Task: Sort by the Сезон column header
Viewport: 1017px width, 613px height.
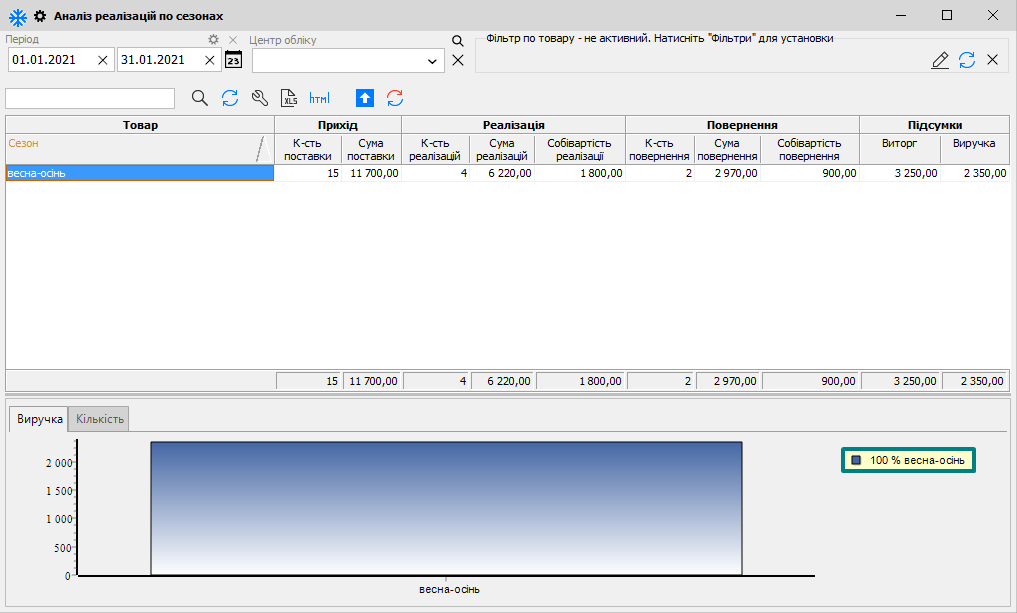Action: click(x=130, y=144)
